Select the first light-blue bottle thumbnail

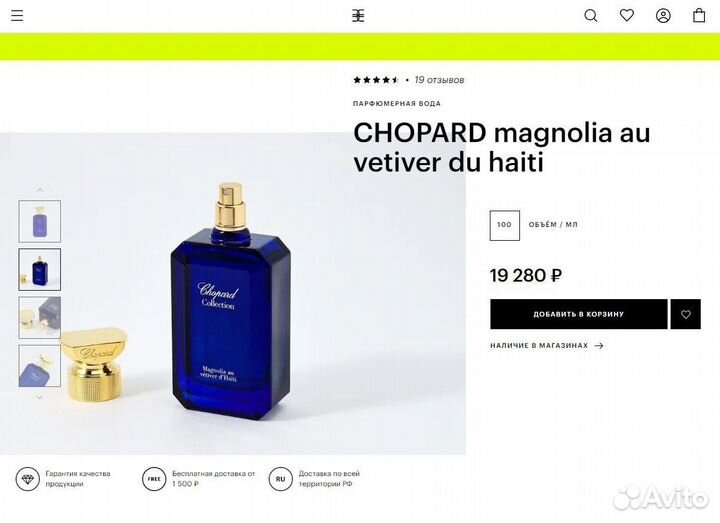tap(39, 221)
